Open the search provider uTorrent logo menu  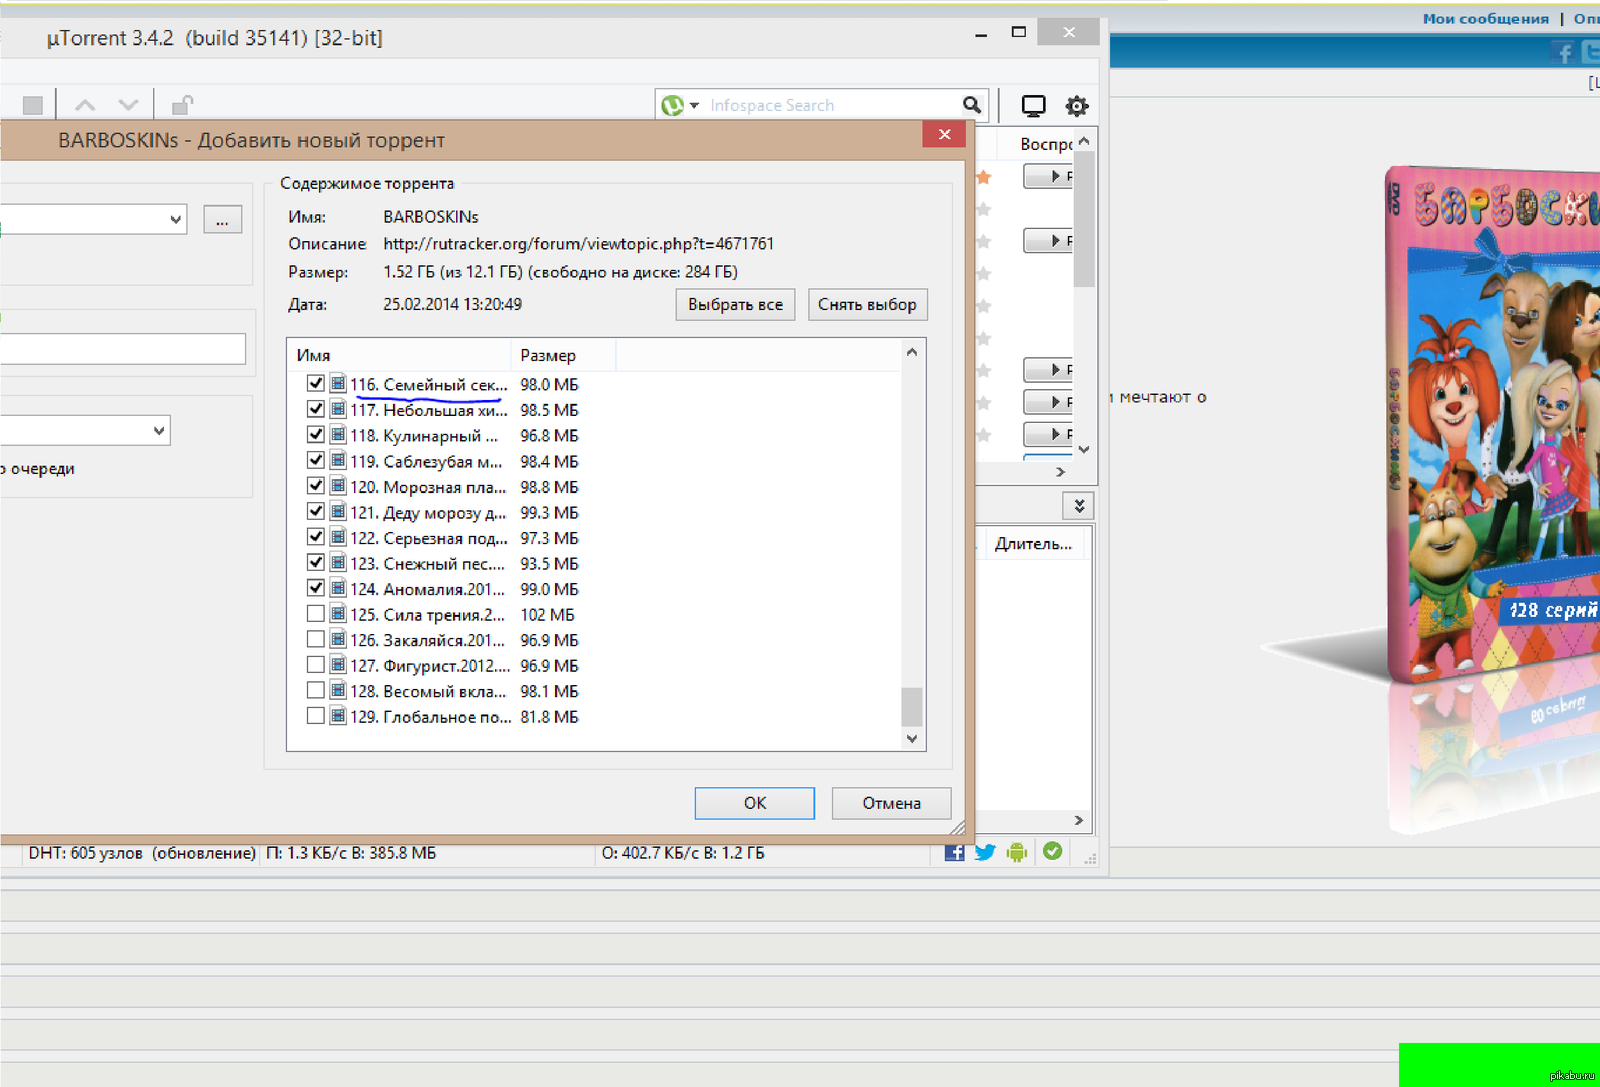click(678, 105)
